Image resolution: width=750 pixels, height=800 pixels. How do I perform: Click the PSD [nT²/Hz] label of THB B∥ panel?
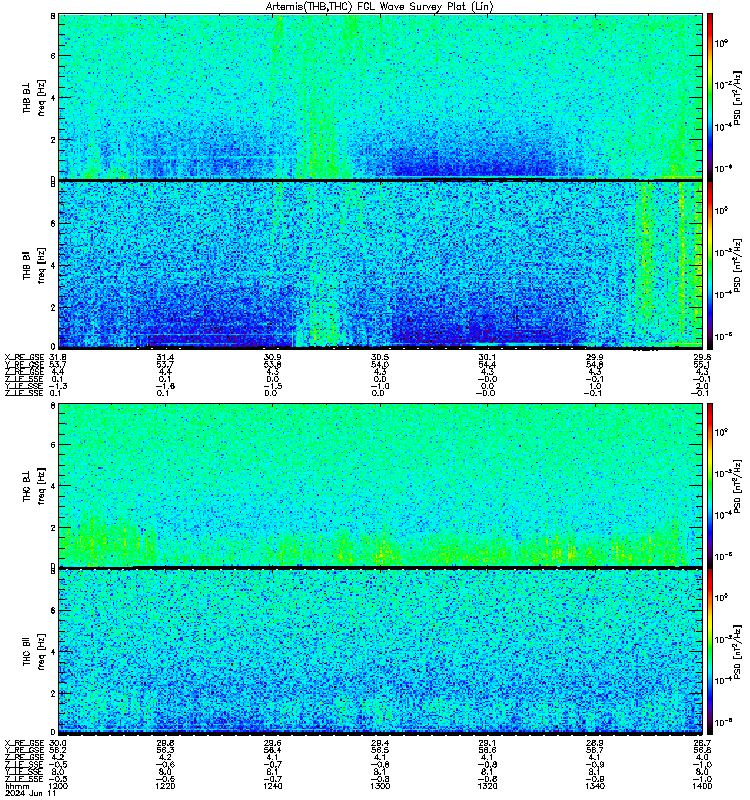point(737,266)
